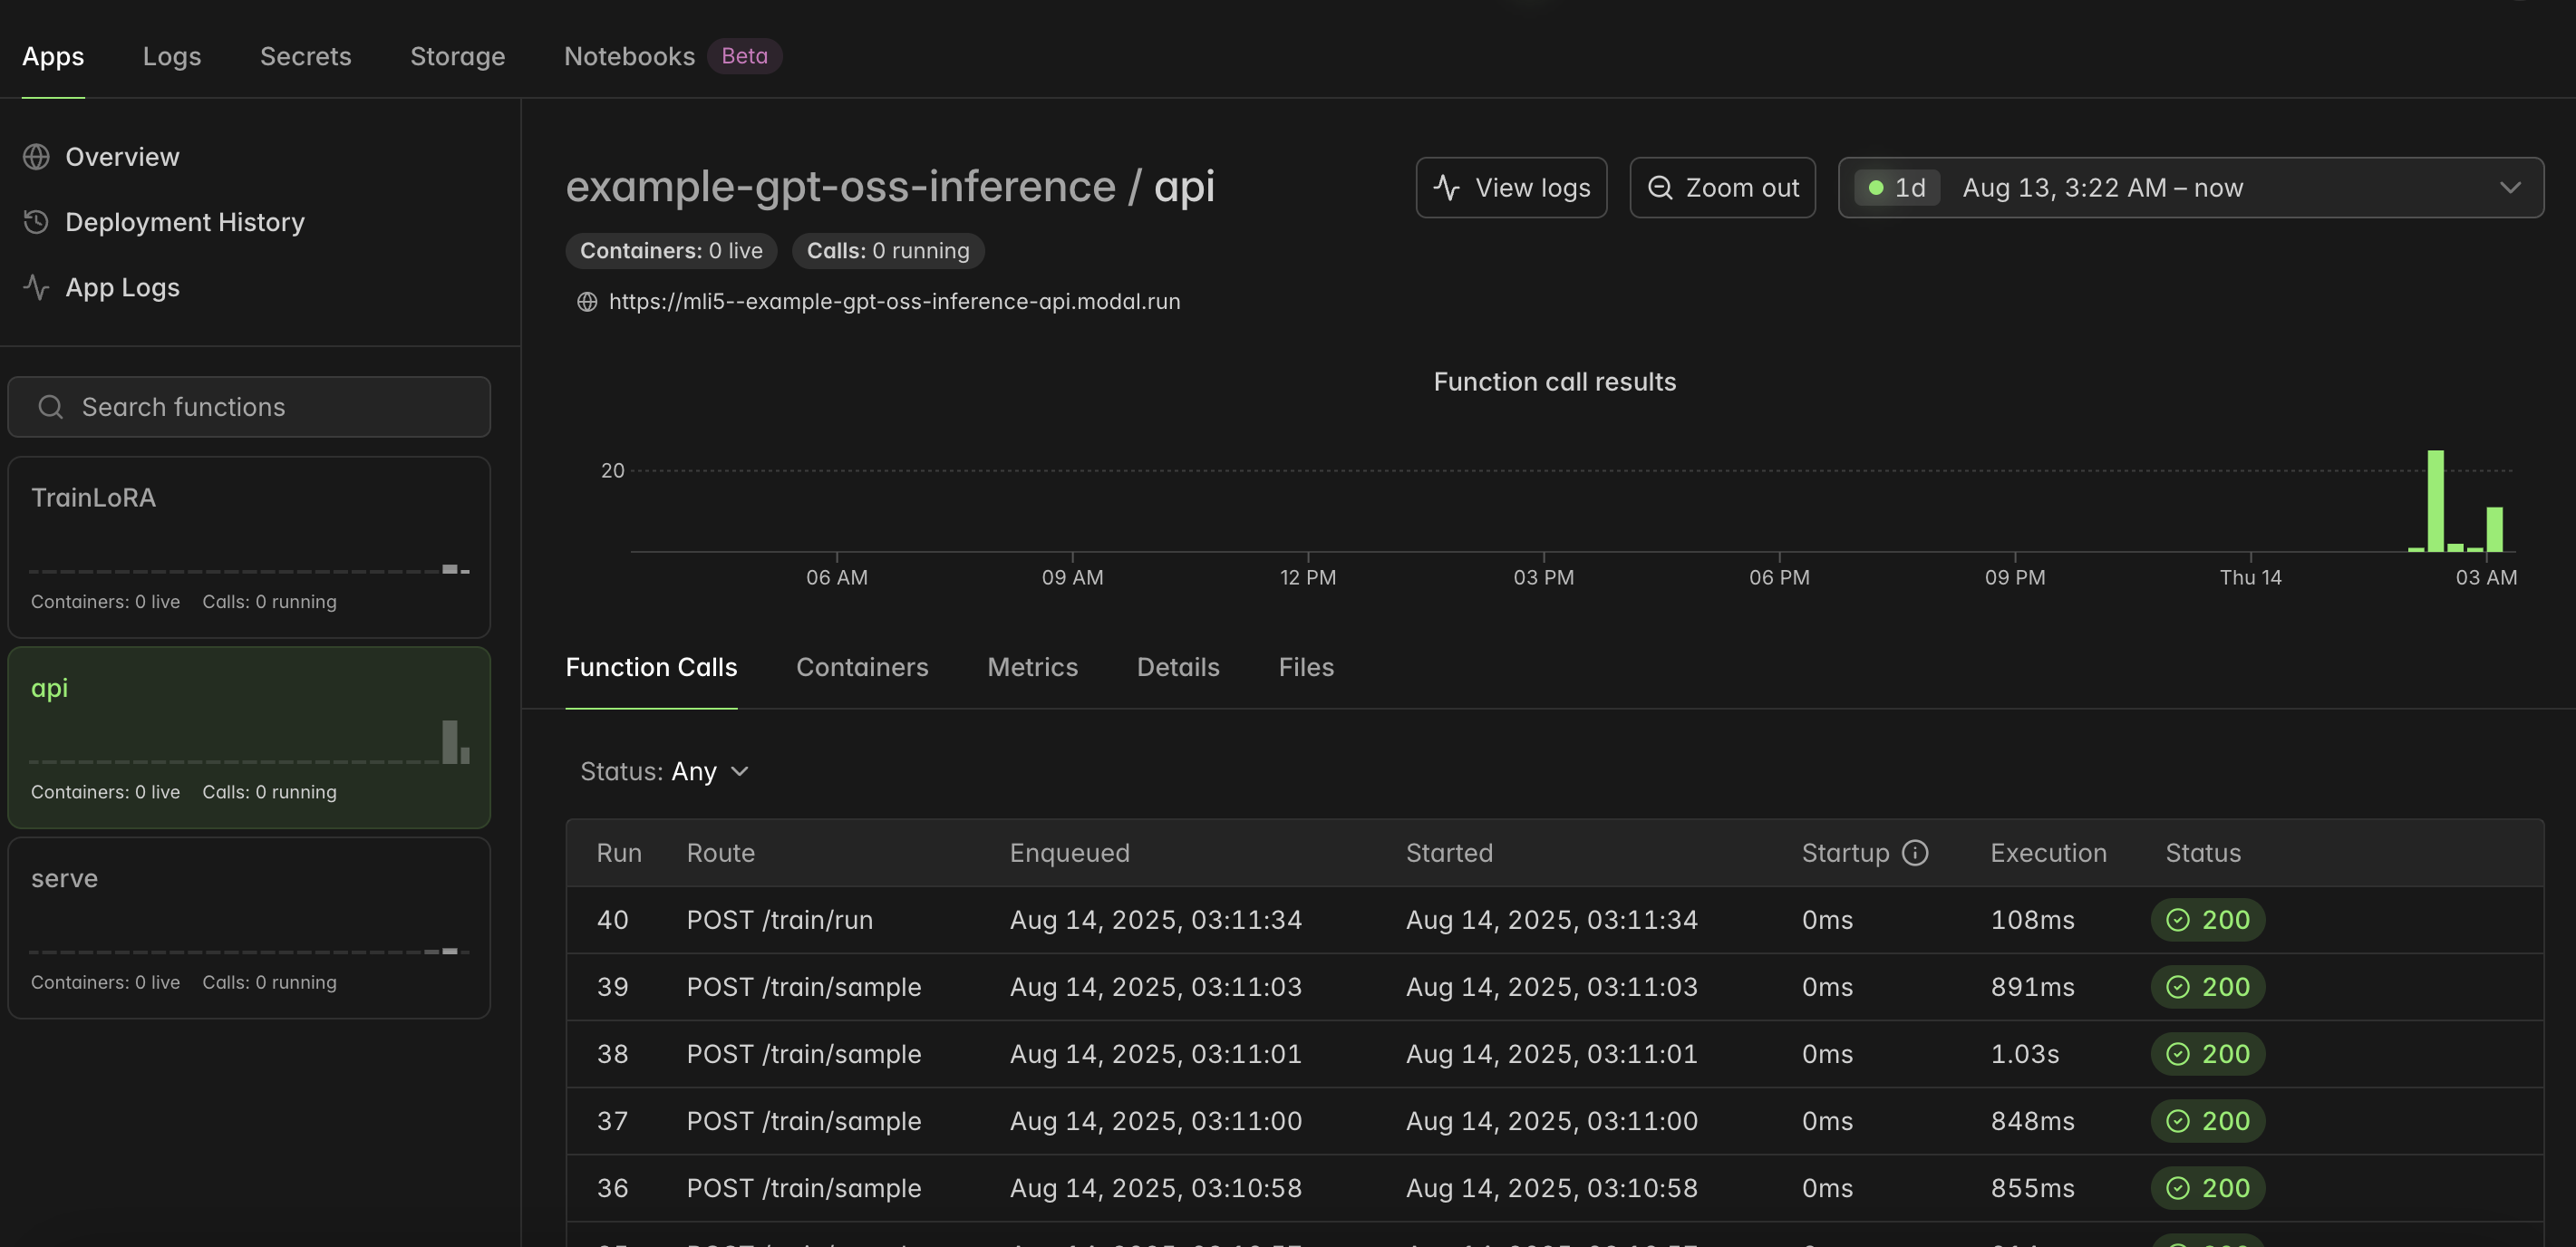Click the App Logs pulse icon
Image resolution: width=2576 pixels, height=1247 pixels.
coord(36,288)
